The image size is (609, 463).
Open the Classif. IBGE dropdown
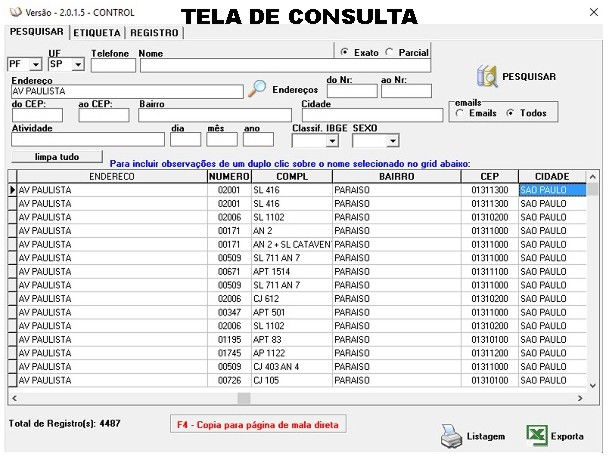pyautogui.click(x=332, y=141)
